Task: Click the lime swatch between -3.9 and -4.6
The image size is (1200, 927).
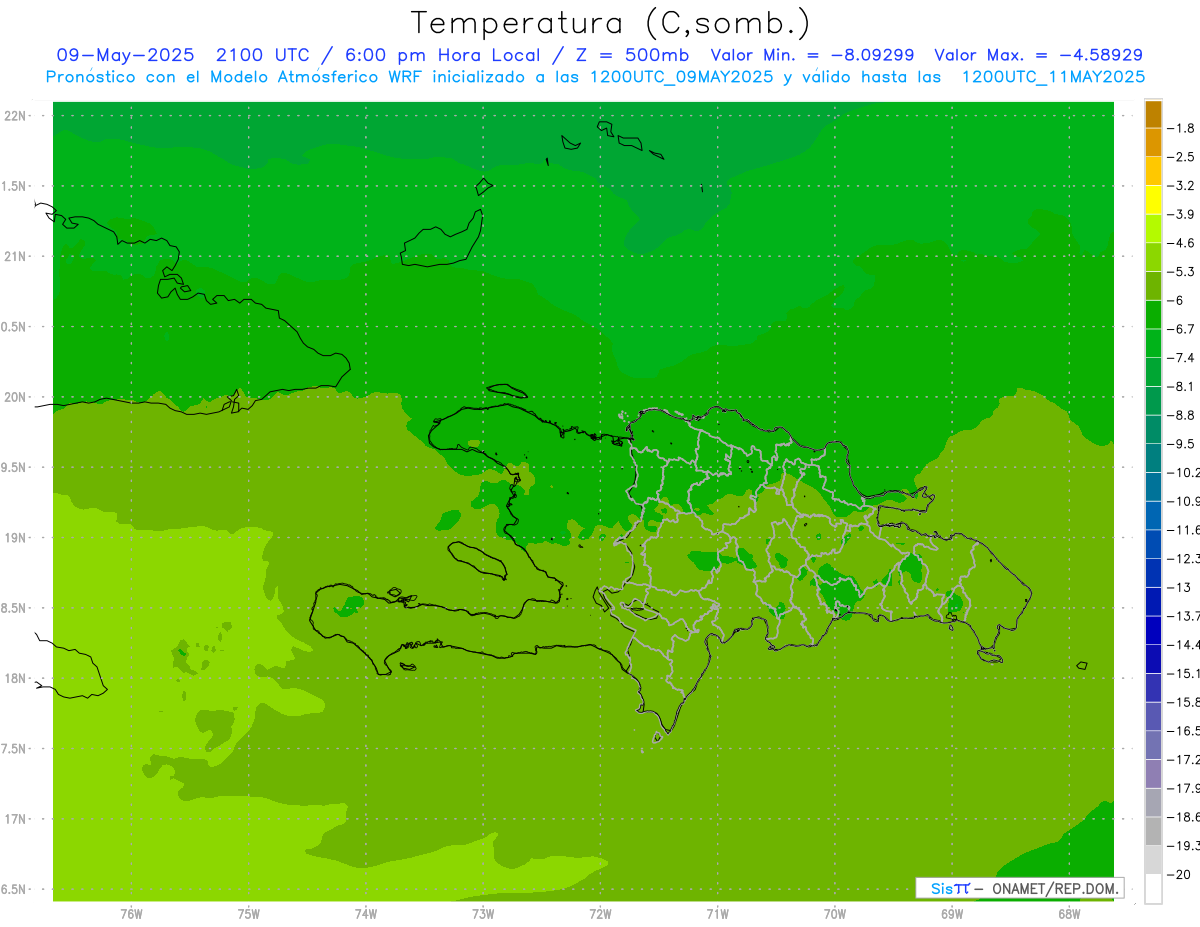Action: [1153, 229]
